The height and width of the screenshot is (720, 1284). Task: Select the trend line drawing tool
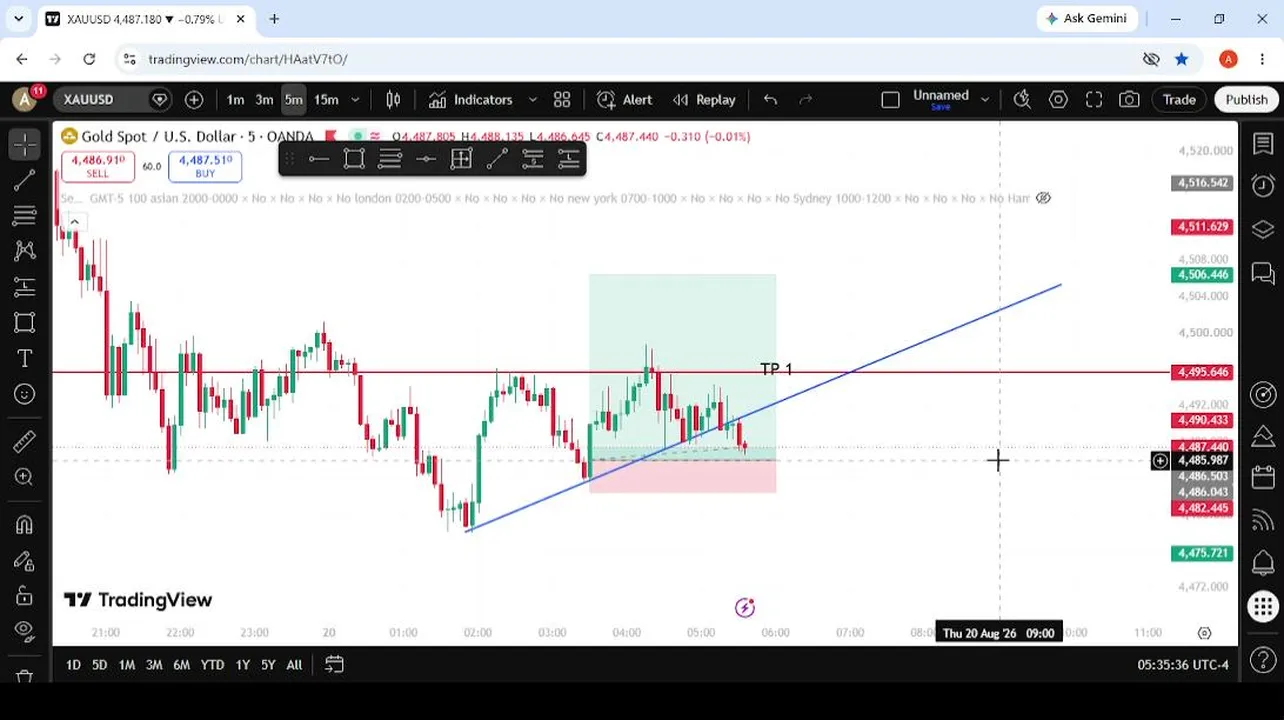[25, 180]
